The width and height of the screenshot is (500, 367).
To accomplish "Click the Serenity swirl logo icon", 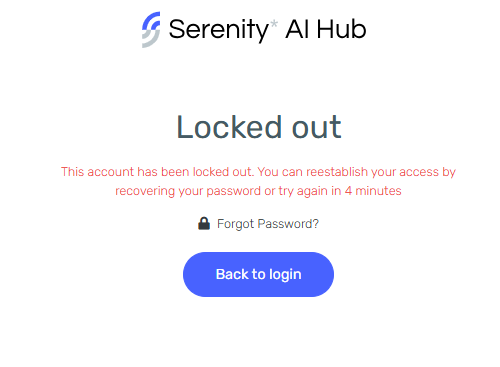I will click(151, 30).
